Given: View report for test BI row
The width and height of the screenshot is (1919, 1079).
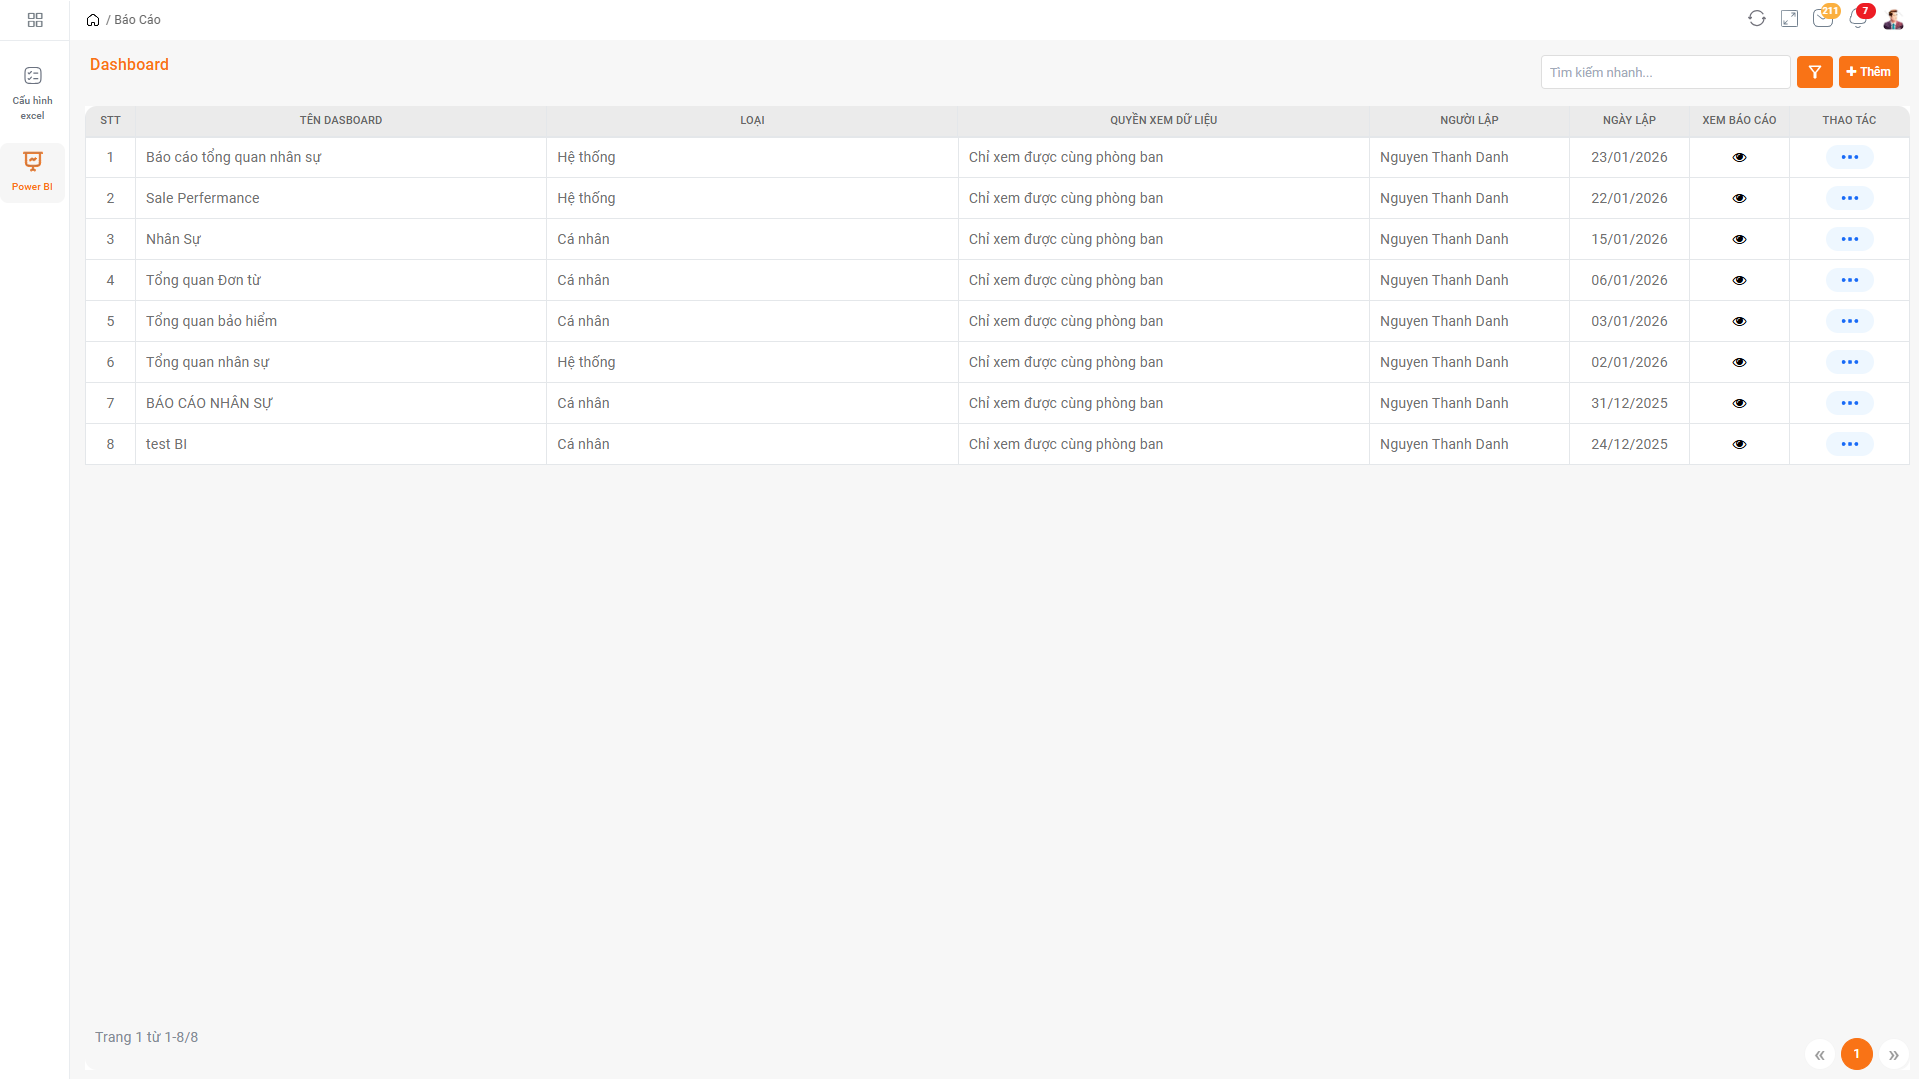Looking at the screenshot, I should pyautogui.click(x=1739, y=444).
